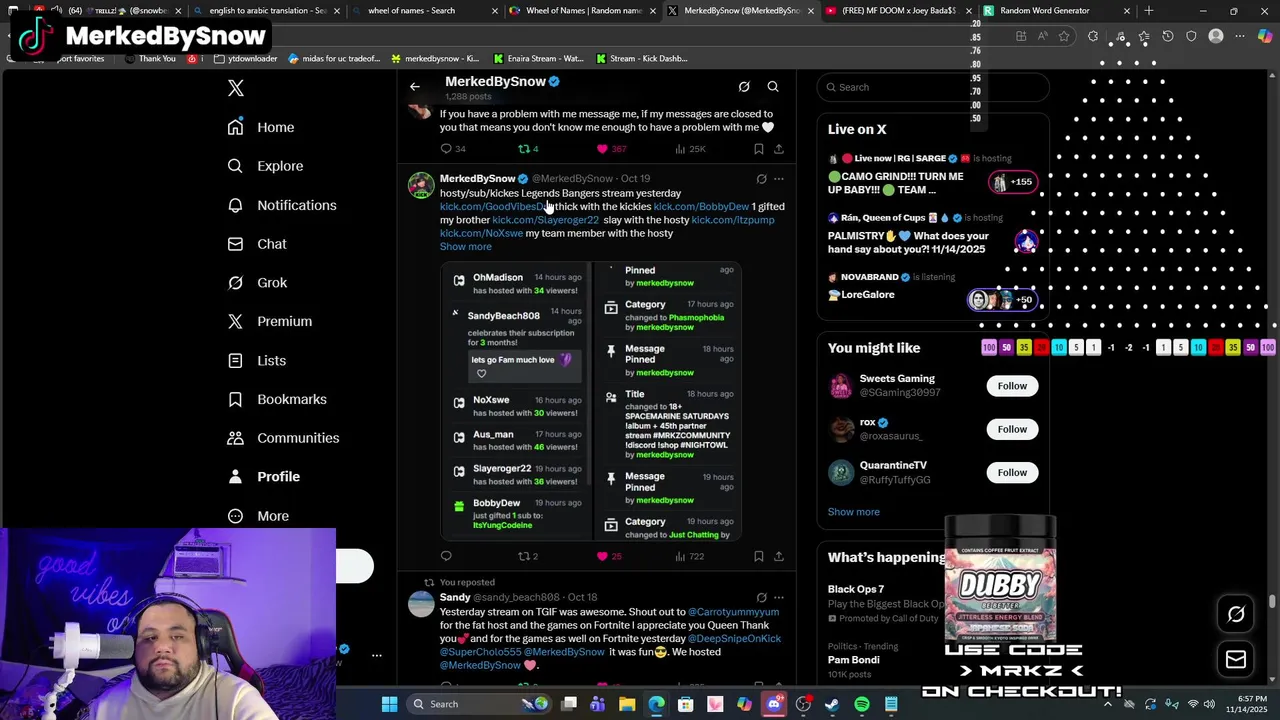
Task: Switch to the Wheel of Names browser tab
Action: (582, 11)
